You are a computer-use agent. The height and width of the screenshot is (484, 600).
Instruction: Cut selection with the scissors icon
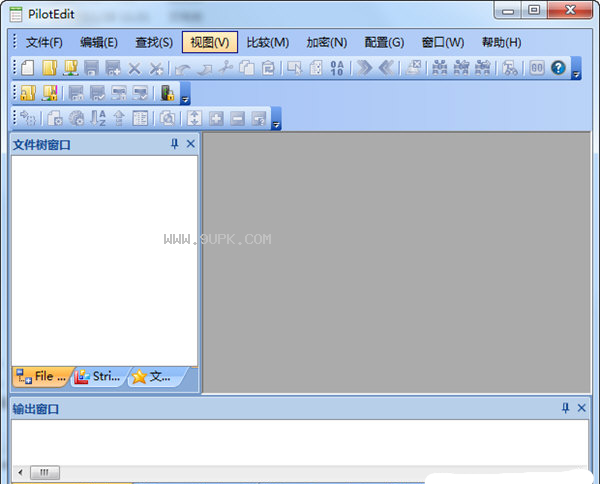[226, 68]
